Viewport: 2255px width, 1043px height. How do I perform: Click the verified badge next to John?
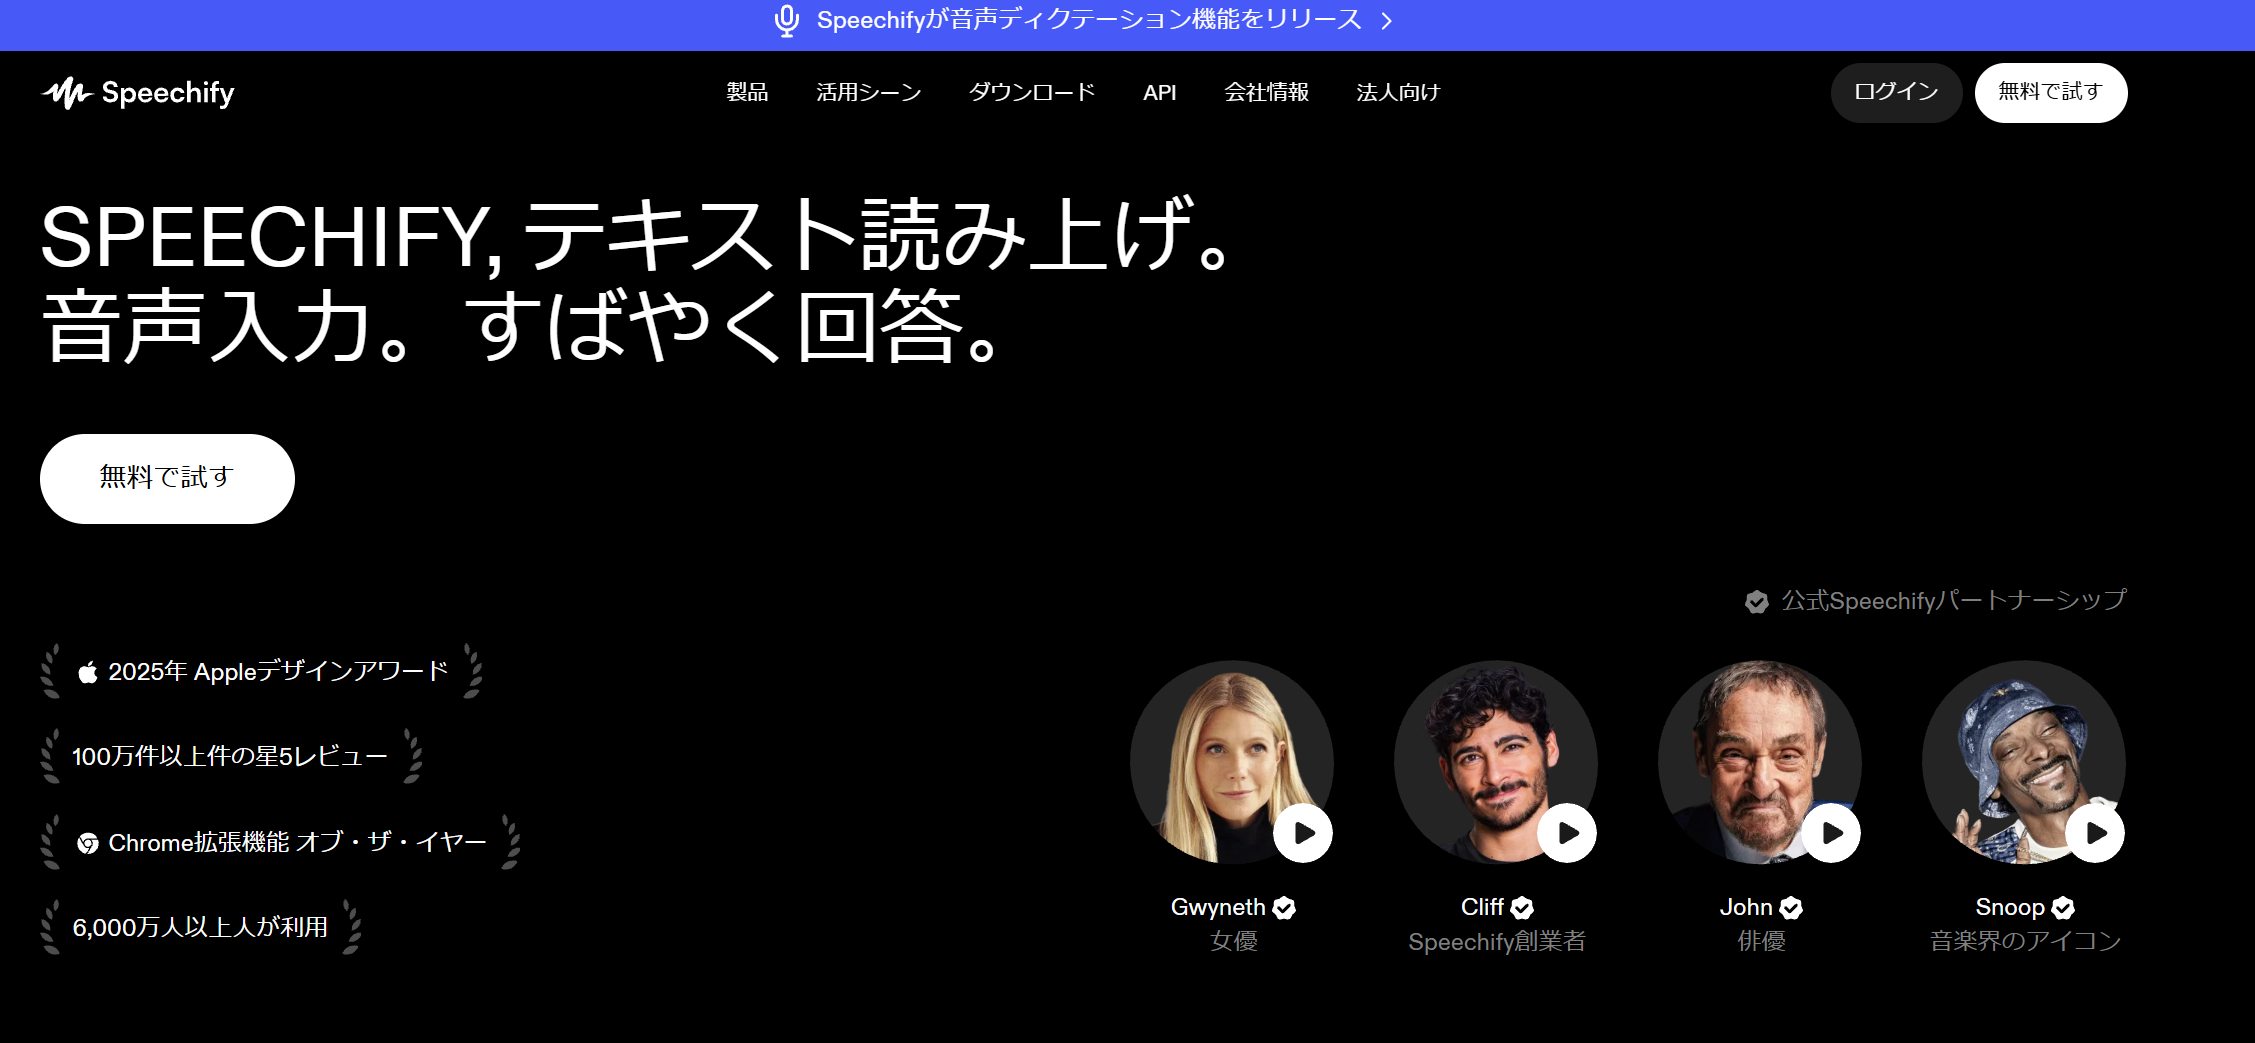point(1791,908)
